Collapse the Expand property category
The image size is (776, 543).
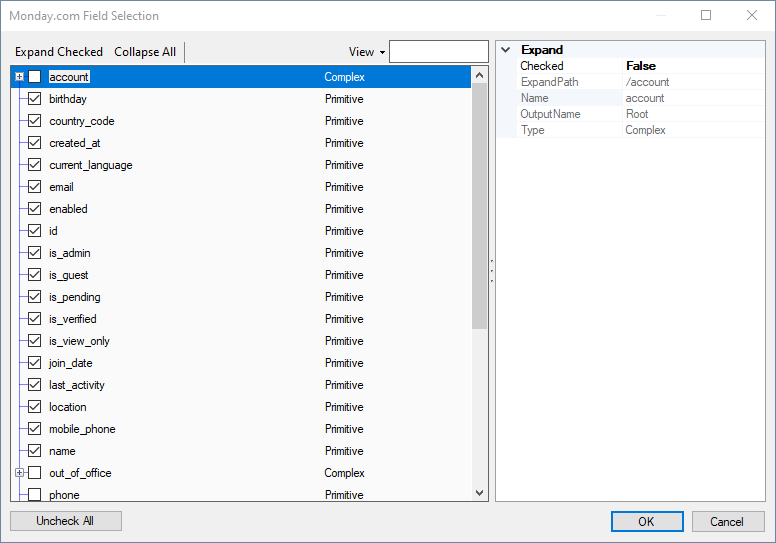coord(506,50)
